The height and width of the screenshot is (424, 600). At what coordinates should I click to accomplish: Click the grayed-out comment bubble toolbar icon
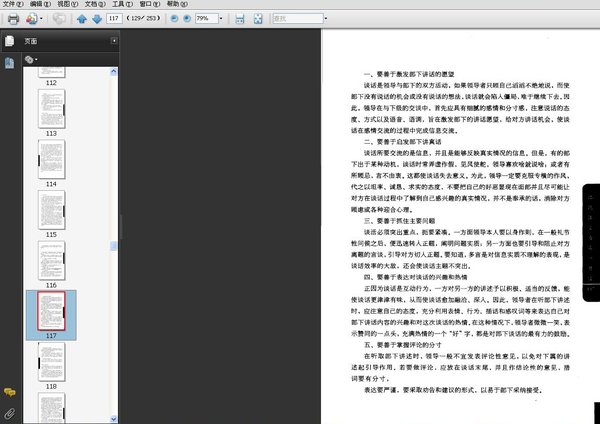pos(59,18)
